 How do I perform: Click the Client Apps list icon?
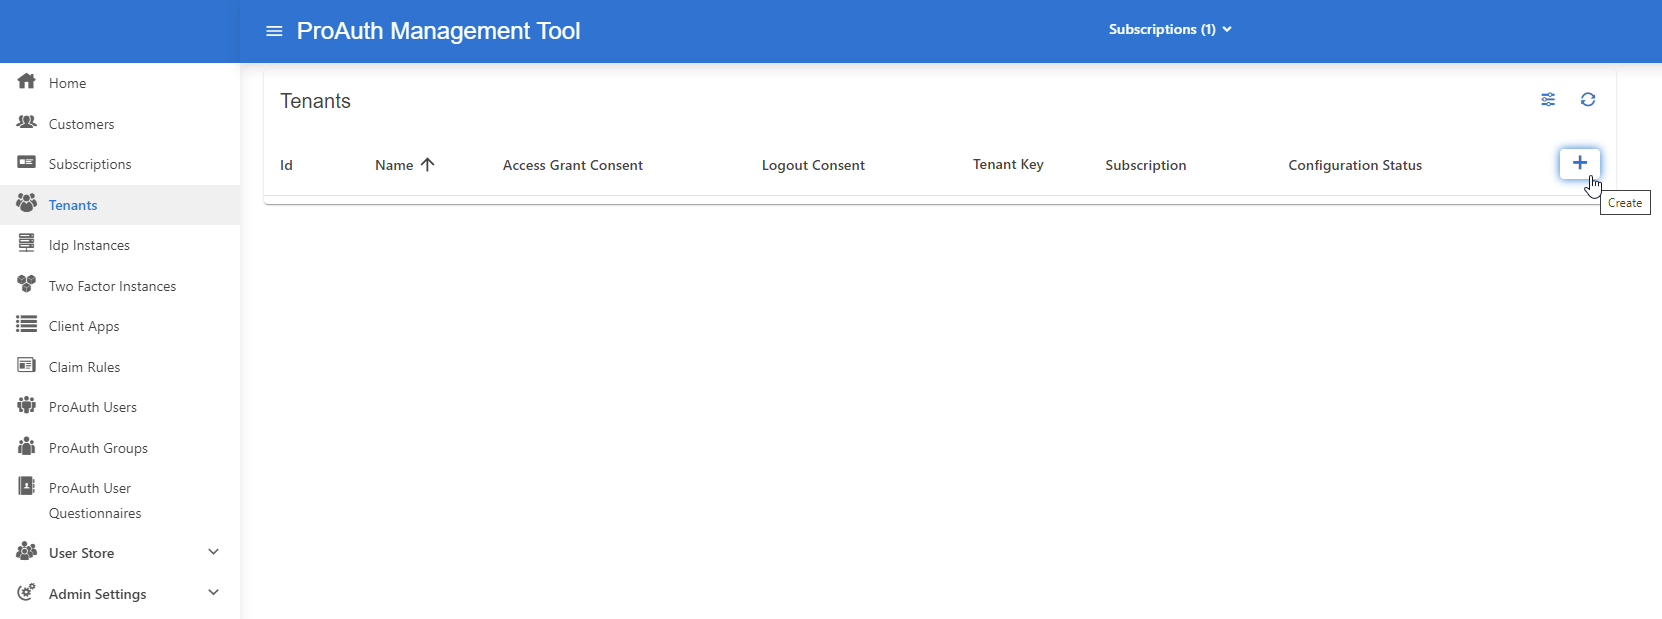tap(27, 324)
